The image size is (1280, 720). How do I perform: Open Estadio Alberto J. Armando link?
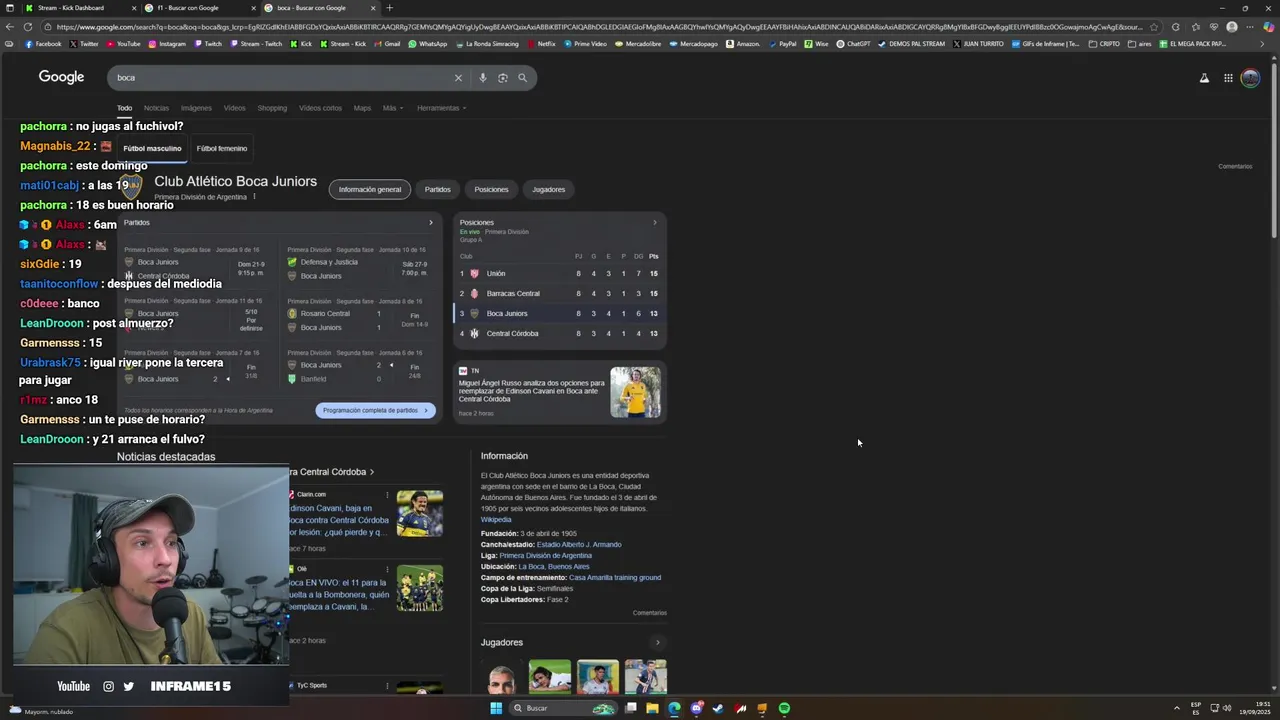(x=579, y=545)
